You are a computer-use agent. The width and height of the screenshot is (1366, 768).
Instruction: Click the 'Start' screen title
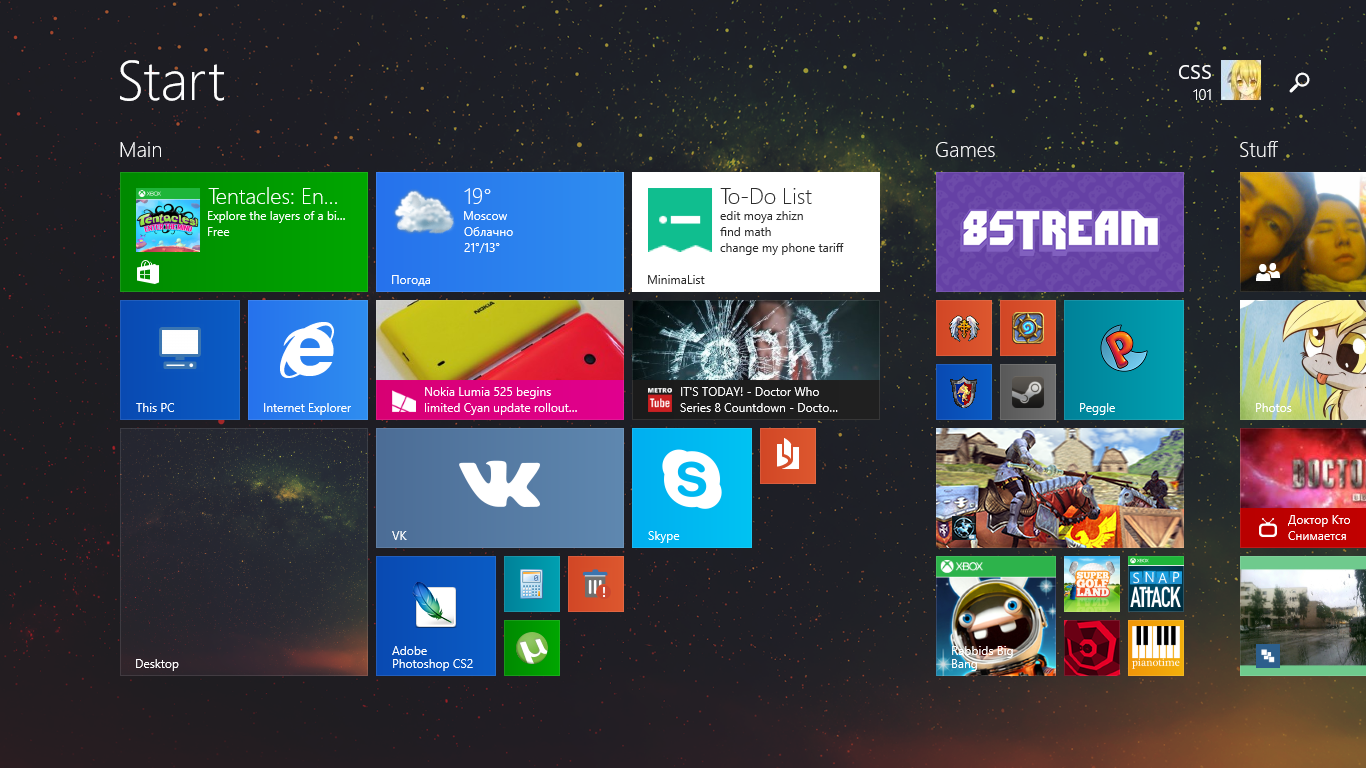click(172, 80)
